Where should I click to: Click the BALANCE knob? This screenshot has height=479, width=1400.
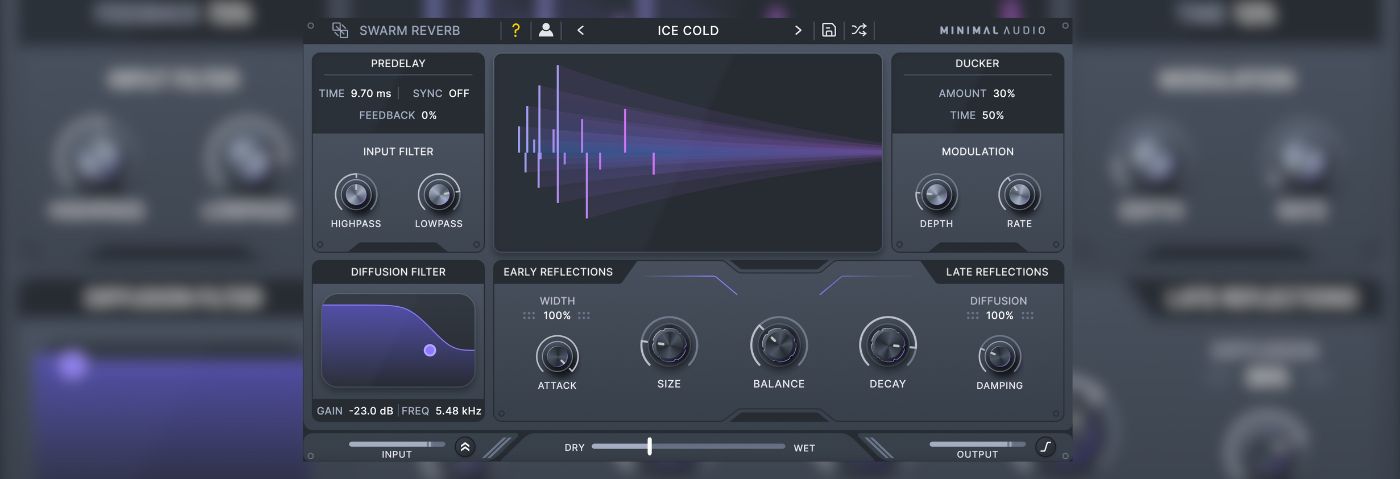point(779,346)
